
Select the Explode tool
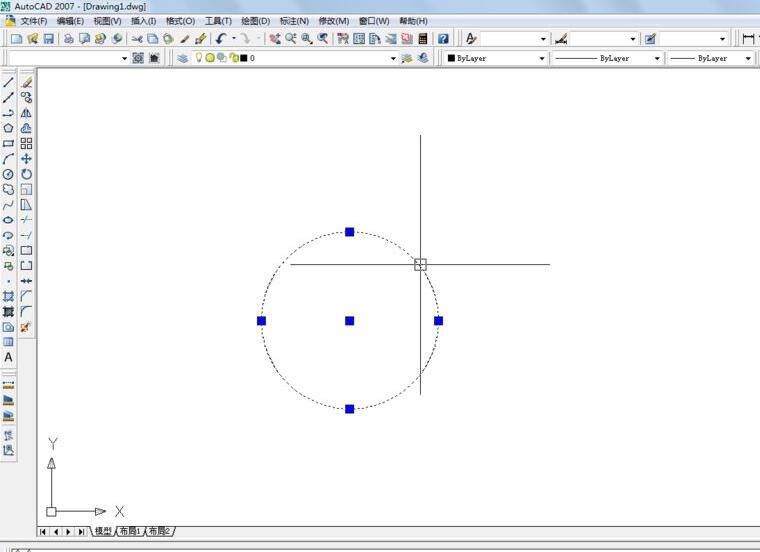pos(26,327)
